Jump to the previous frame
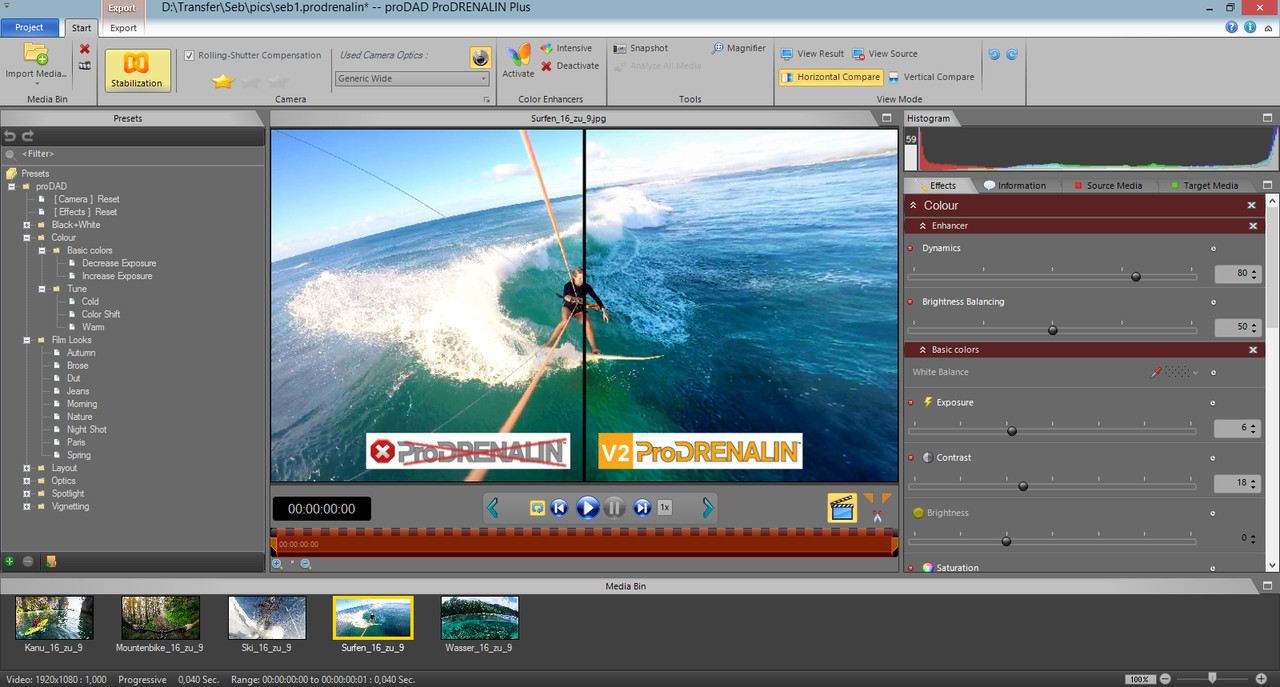The height and width of the screenshot is (687, 1280). tap(560, 508)
